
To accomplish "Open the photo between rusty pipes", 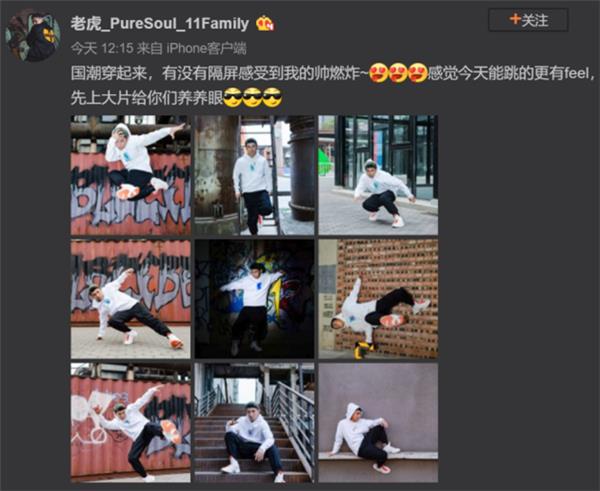I will [x=254, y=175].
